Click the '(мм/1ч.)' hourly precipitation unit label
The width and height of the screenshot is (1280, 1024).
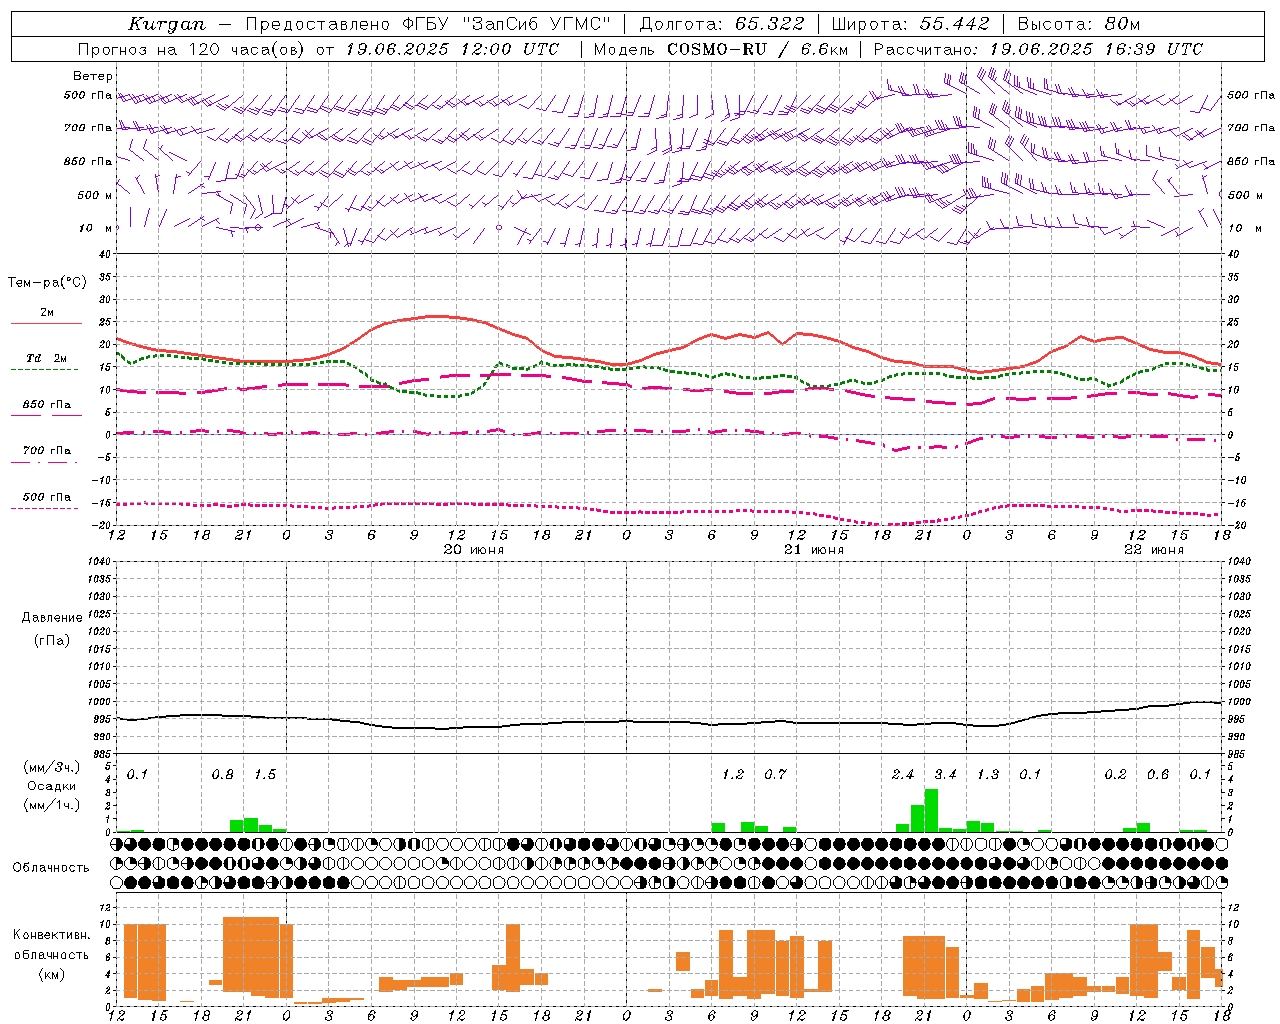[x=51, y=805]
